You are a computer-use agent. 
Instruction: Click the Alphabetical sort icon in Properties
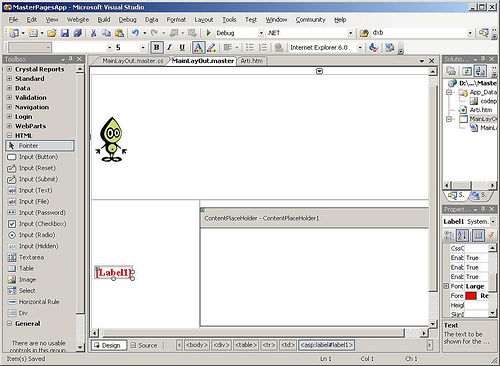click(x=462, y=236)
